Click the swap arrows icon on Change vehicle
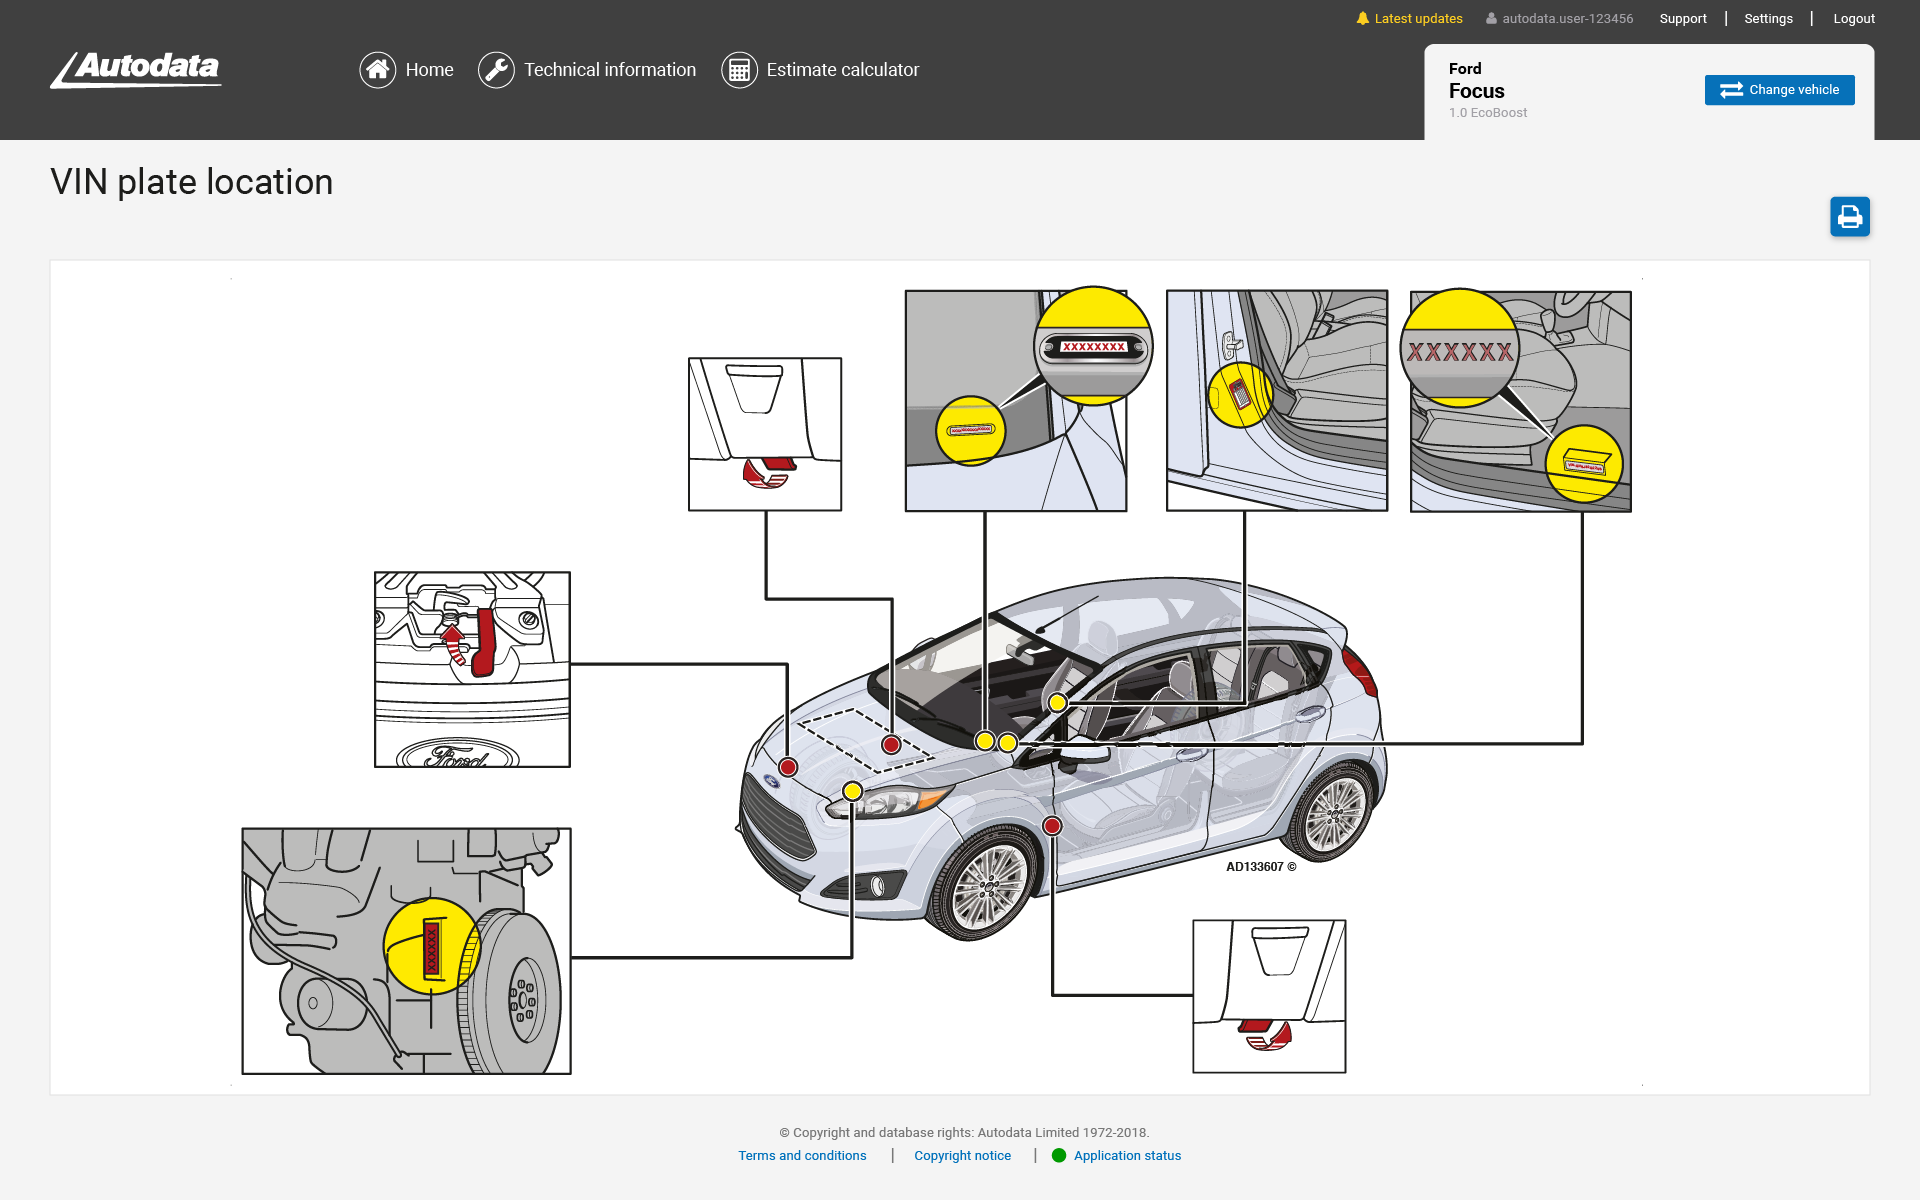 tap(1731, 90)
